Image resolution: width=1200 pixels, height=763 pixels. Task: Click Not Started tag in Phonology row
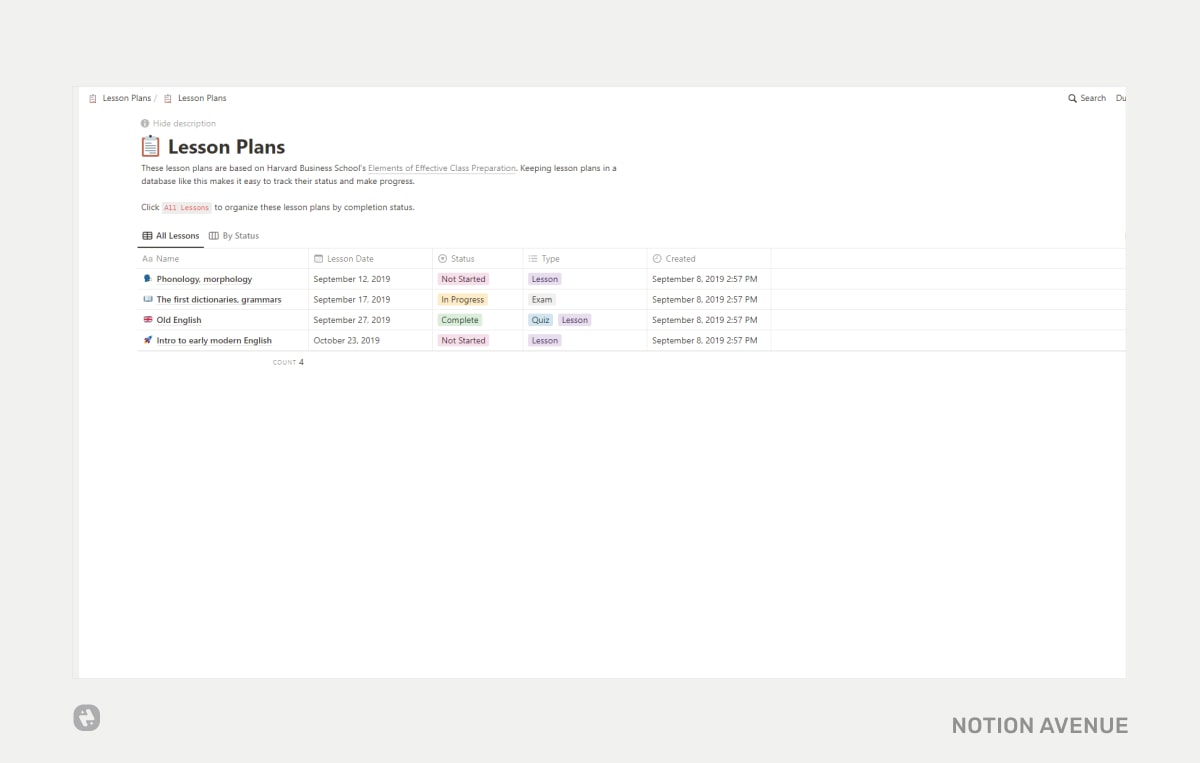[x=463, y=279]
